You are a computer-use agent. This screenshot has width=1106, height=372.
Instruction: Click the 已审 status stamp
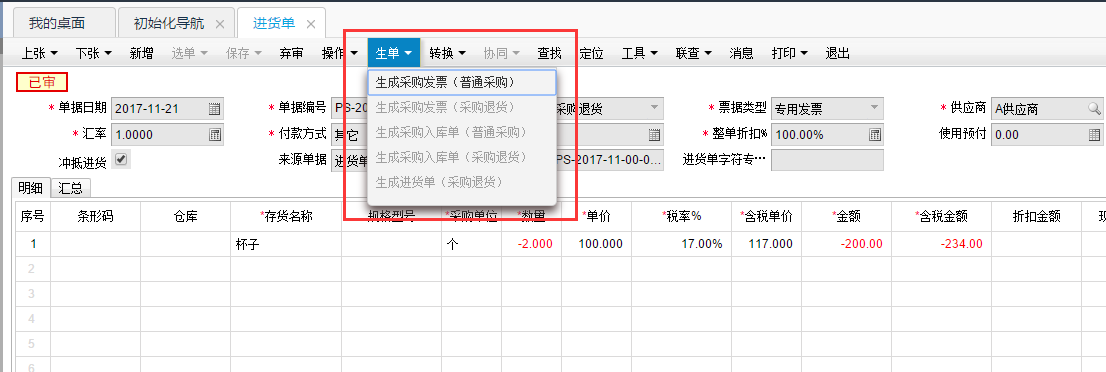tap(42, 83)
